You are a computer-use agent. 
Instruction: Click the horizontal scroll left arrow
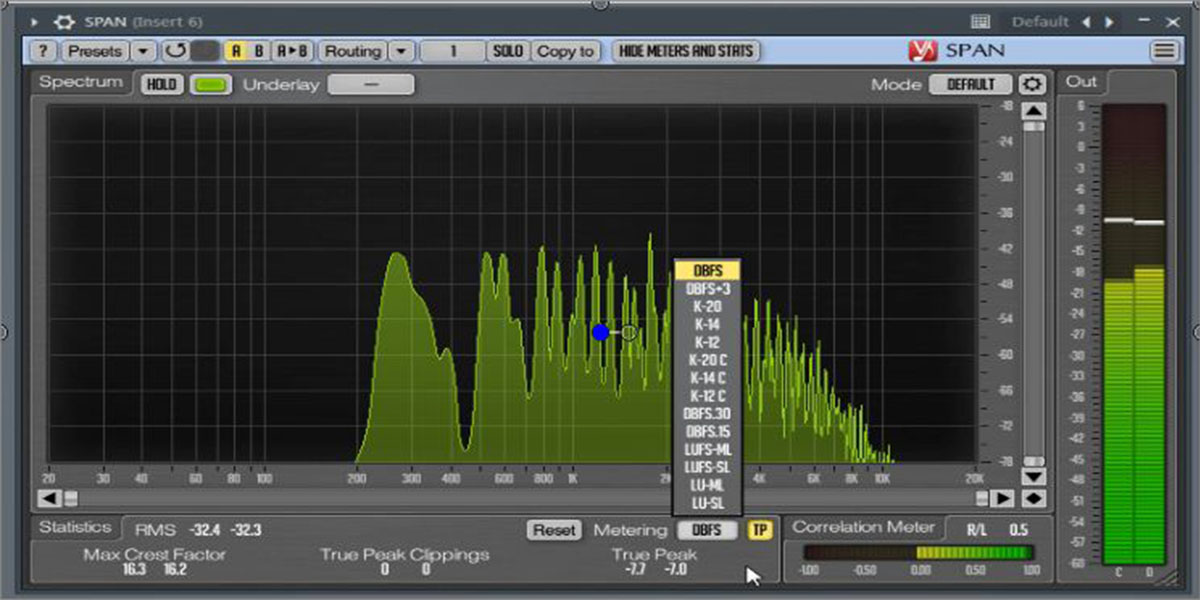pyautogui.click(x=49, y=498)
